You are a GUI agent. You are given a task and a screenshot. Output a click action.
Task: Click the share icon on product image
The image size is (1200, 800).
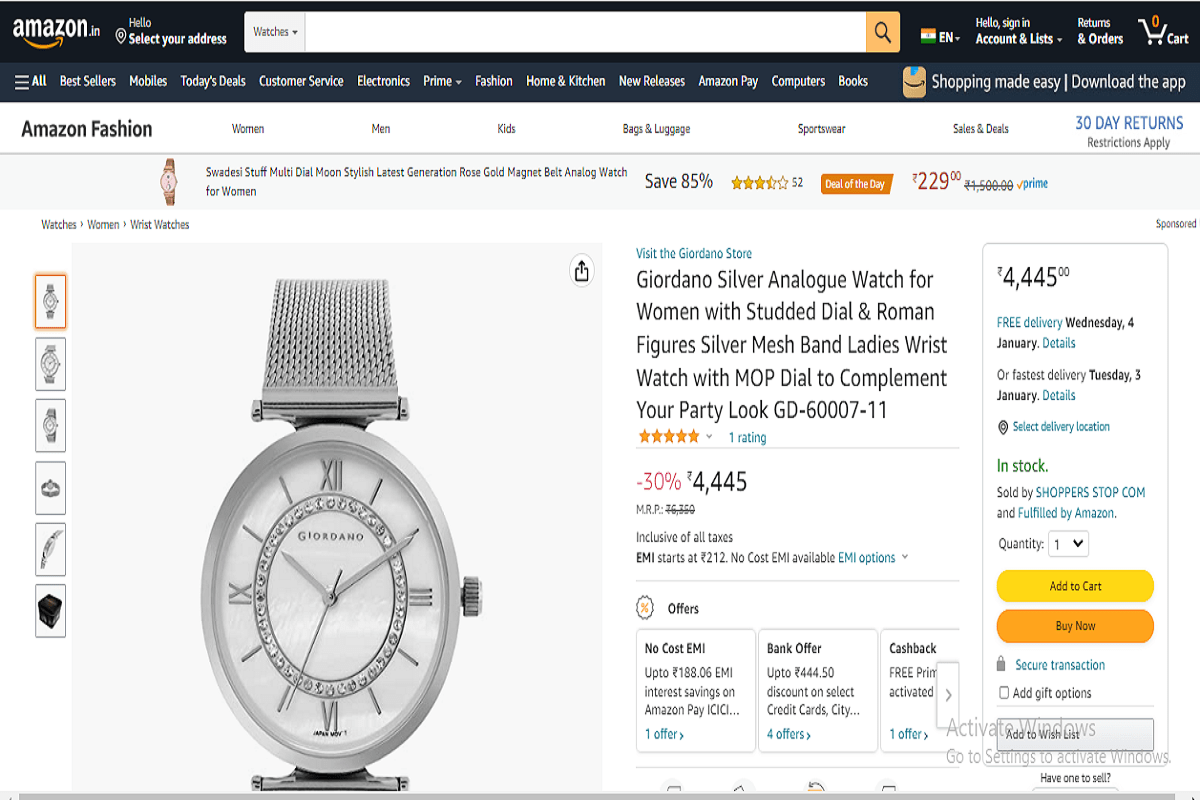(x=581, y=270)
